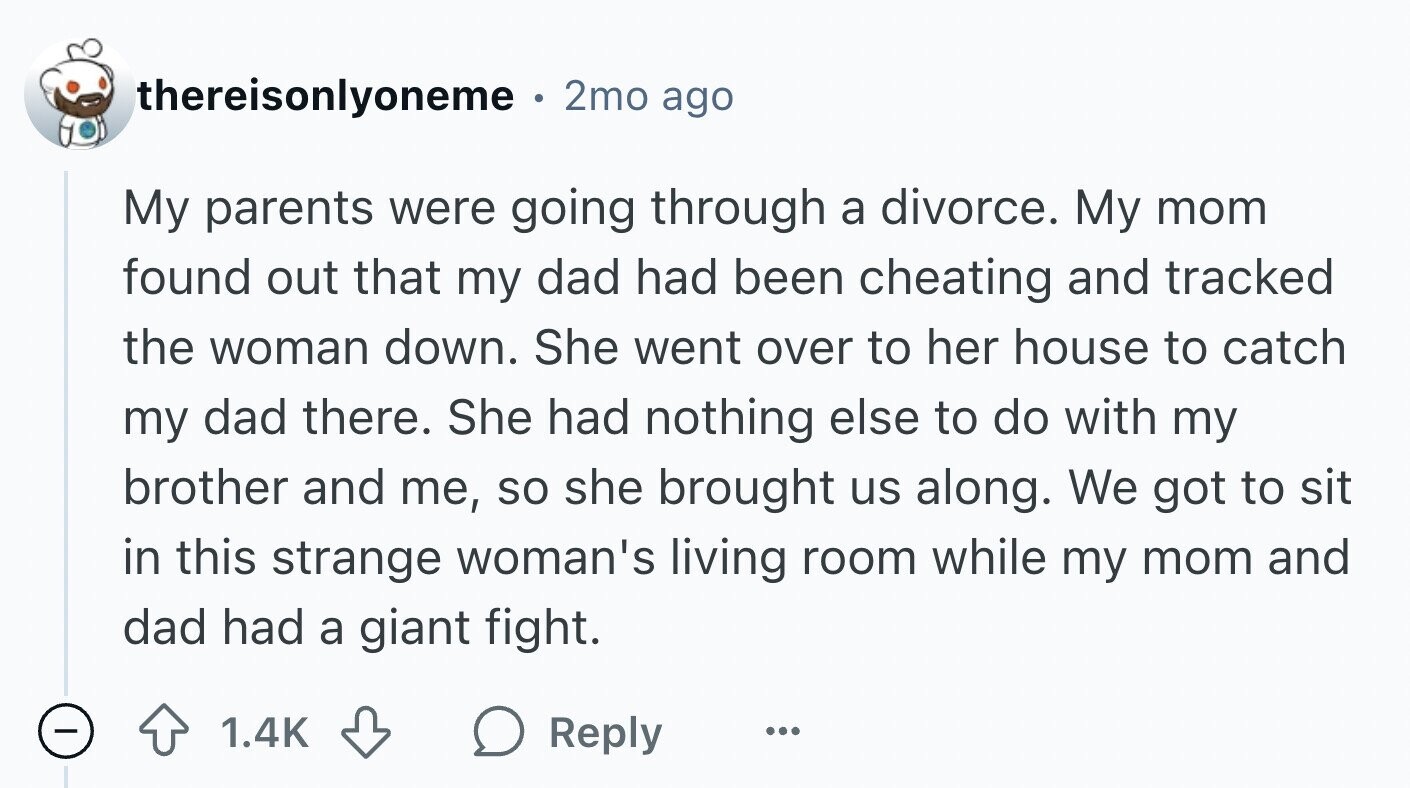Click the final line 'dad had a giant fight.'
Viewport: 1410px width, 788px height.
pyautogui.click(x=362, y=628)
